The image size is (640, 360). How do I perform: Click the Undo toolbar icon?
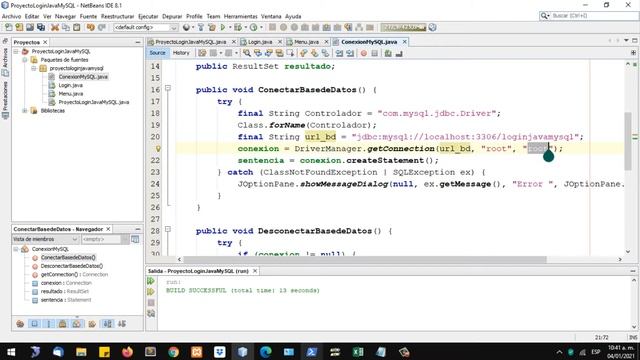click(x=90, y=27)
